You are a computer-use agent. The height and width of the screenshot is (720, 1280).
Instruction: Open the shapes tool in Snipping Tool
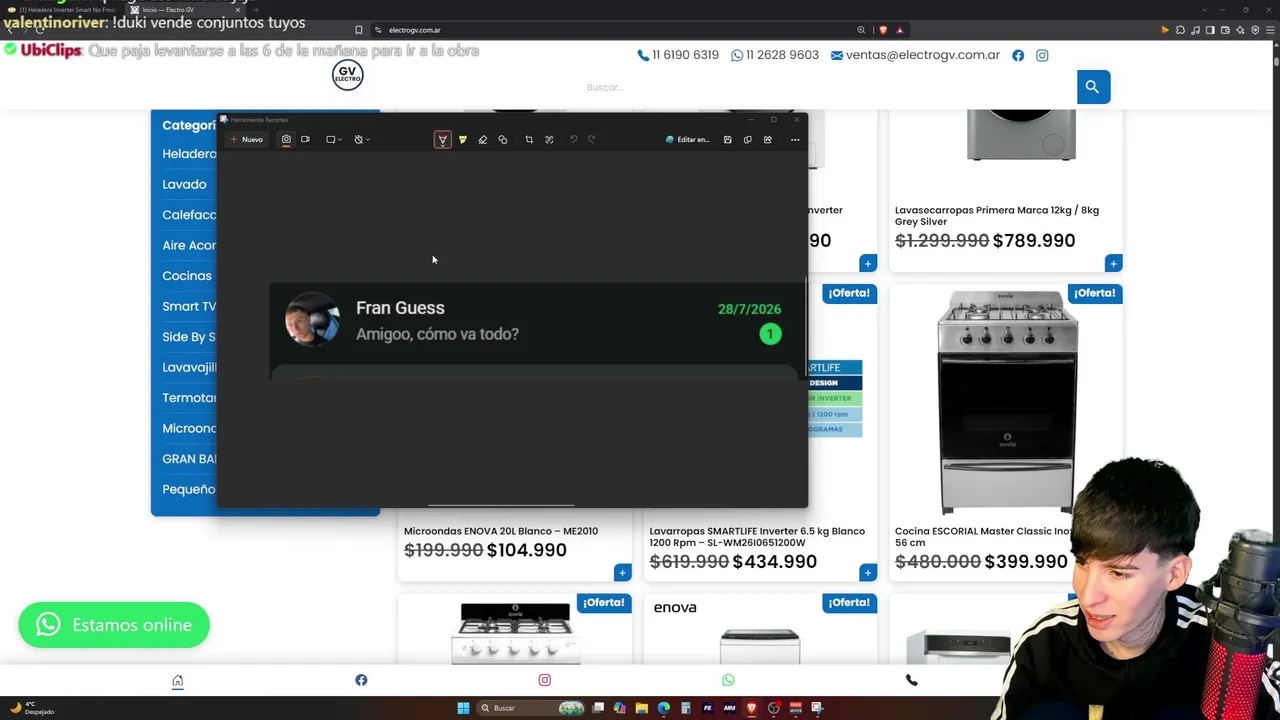[503, 140]
